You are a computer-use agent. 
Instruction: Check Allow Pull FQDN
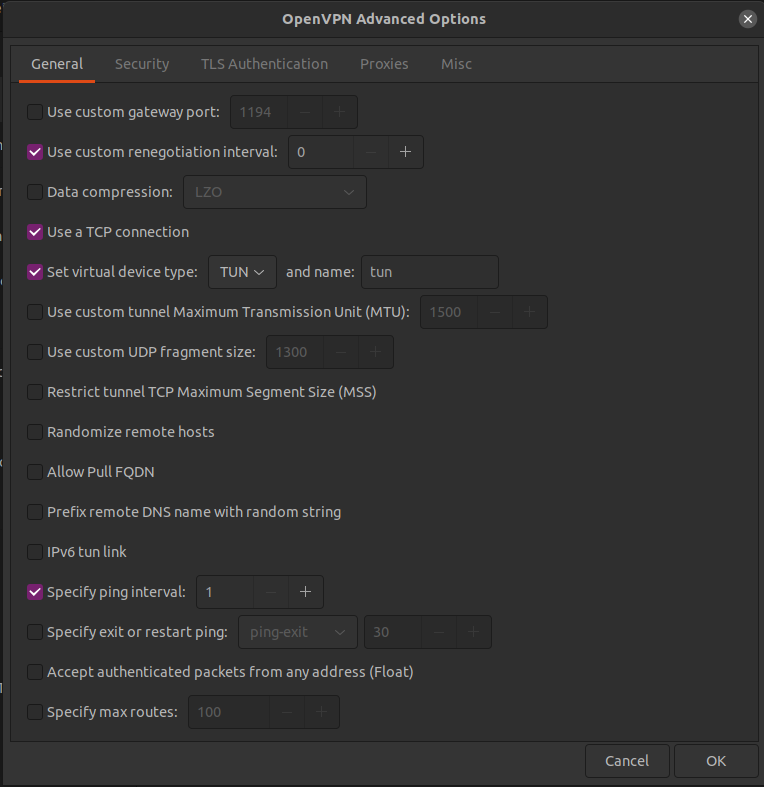coord(35,472)
